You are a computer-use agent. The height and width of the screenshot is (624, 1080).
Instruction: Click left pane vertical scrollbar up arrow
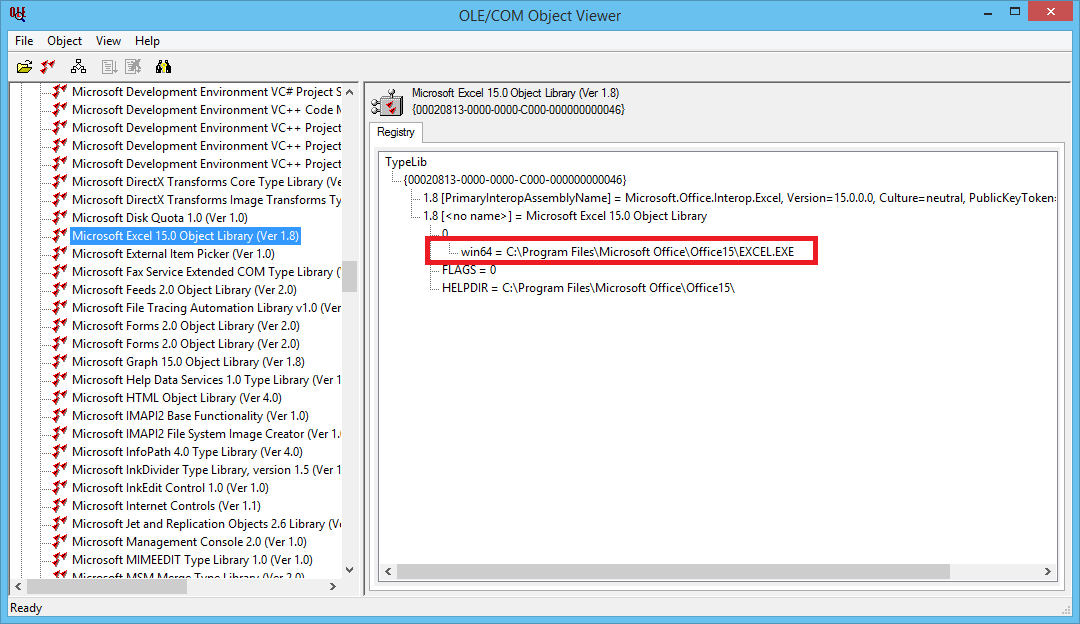[350, 92]
